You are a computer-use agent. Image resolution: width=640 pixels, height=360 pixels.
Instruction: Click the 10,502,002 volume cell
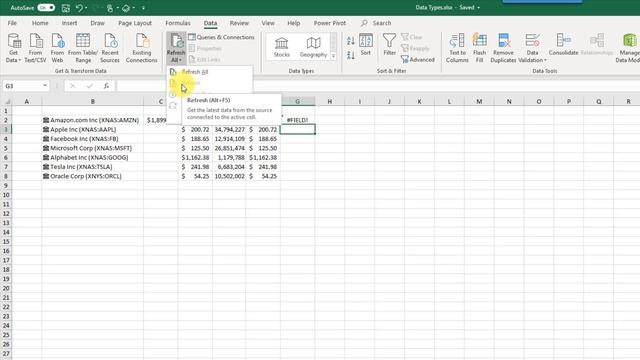[229, 176]
